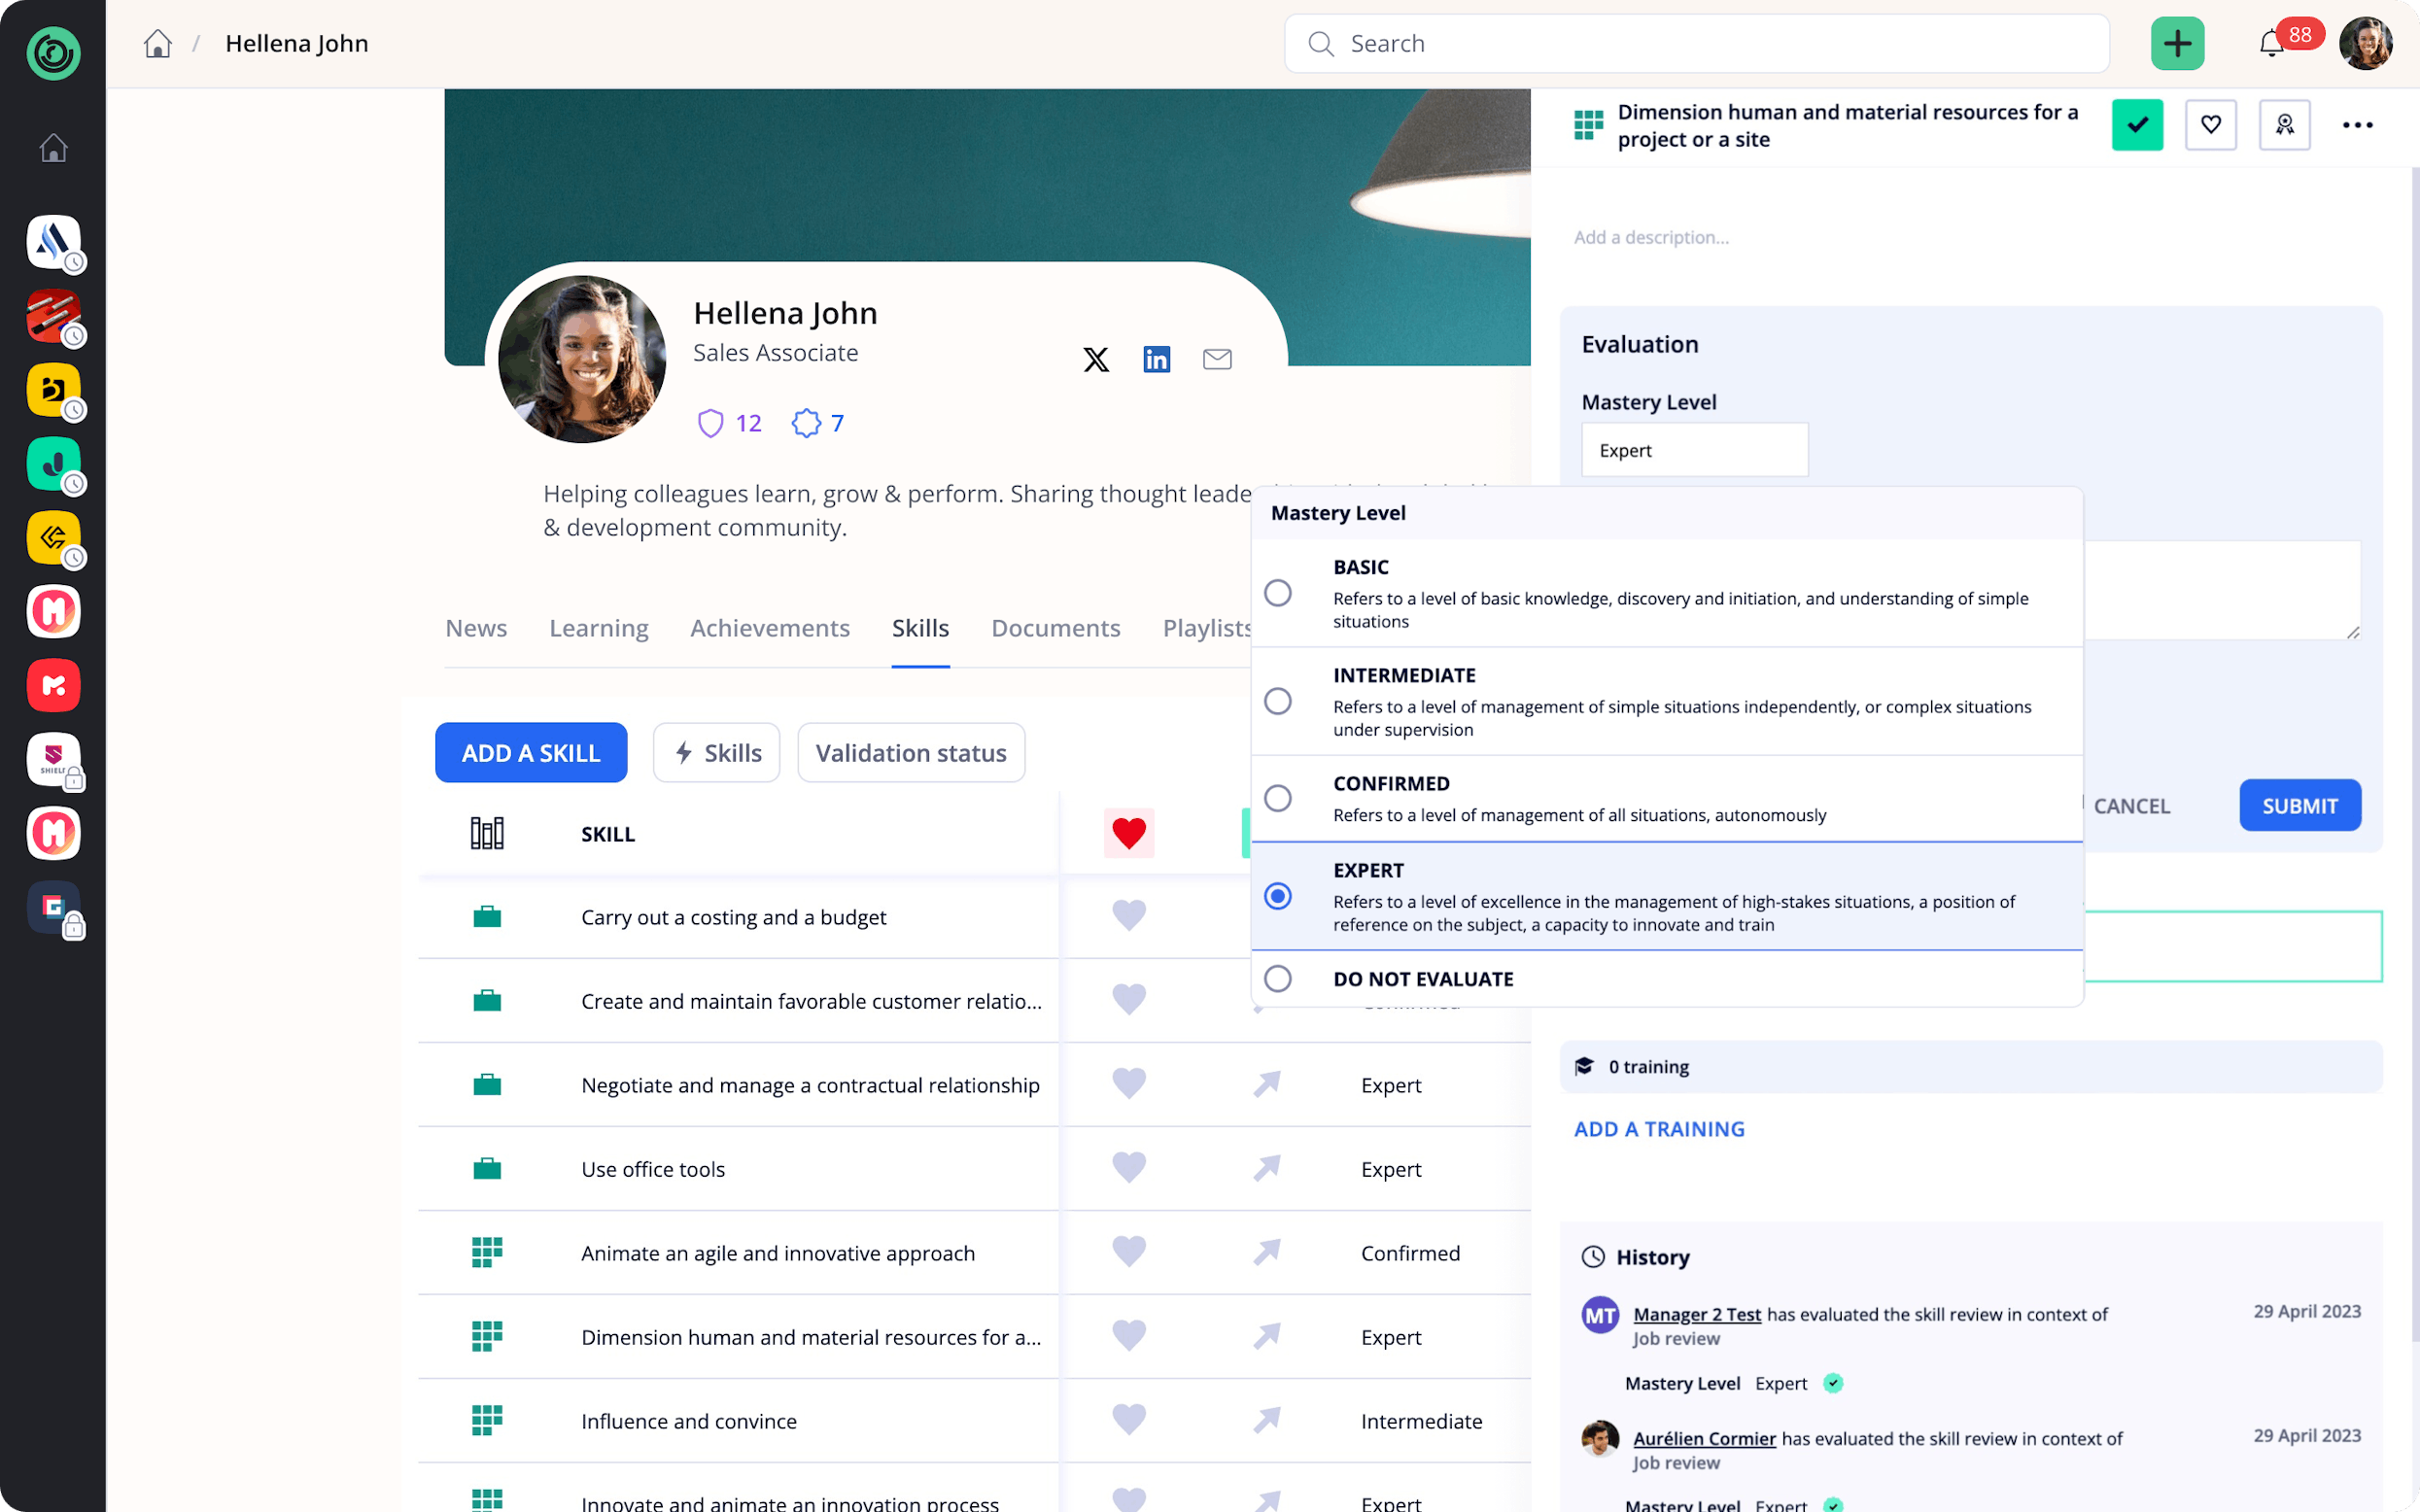This screenshot has width=2420, height=1512.
Task: Click the award ribbon icon in skill panel
Action: point(2284,125)
